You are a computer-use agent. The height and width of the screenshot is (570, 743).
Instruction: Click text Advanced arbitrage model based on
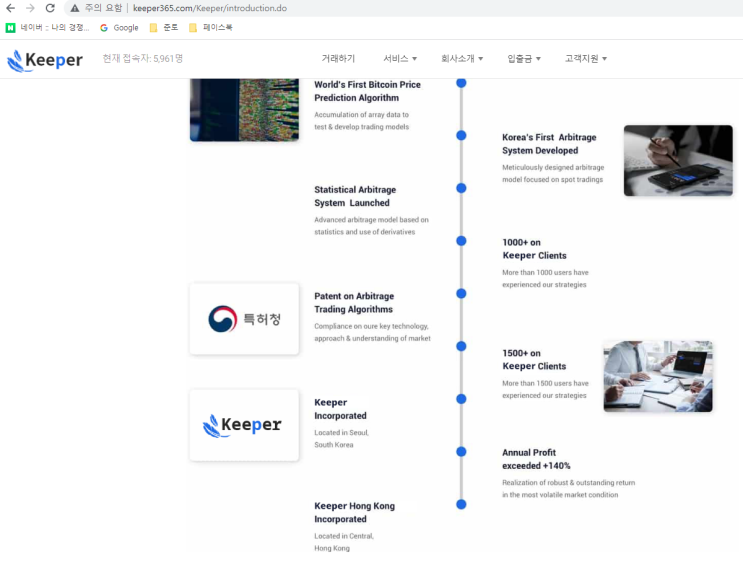[x=372, y=220]
